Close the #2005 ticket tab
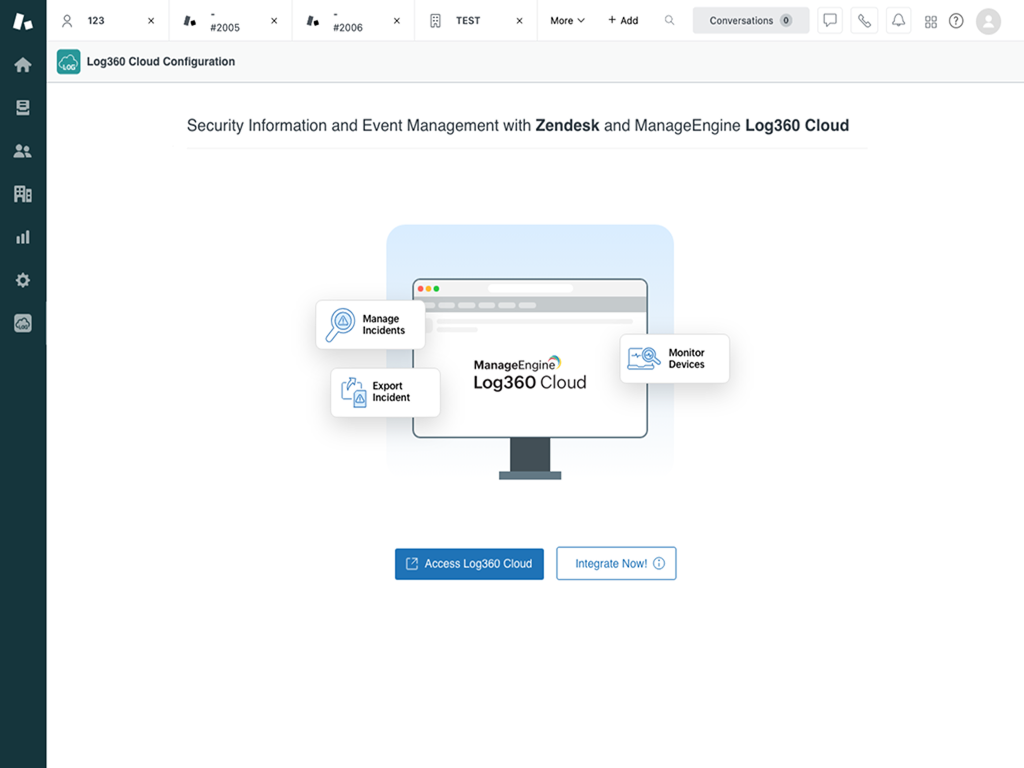The height and width of the screenshot is (768, 1024). [274, 21]
